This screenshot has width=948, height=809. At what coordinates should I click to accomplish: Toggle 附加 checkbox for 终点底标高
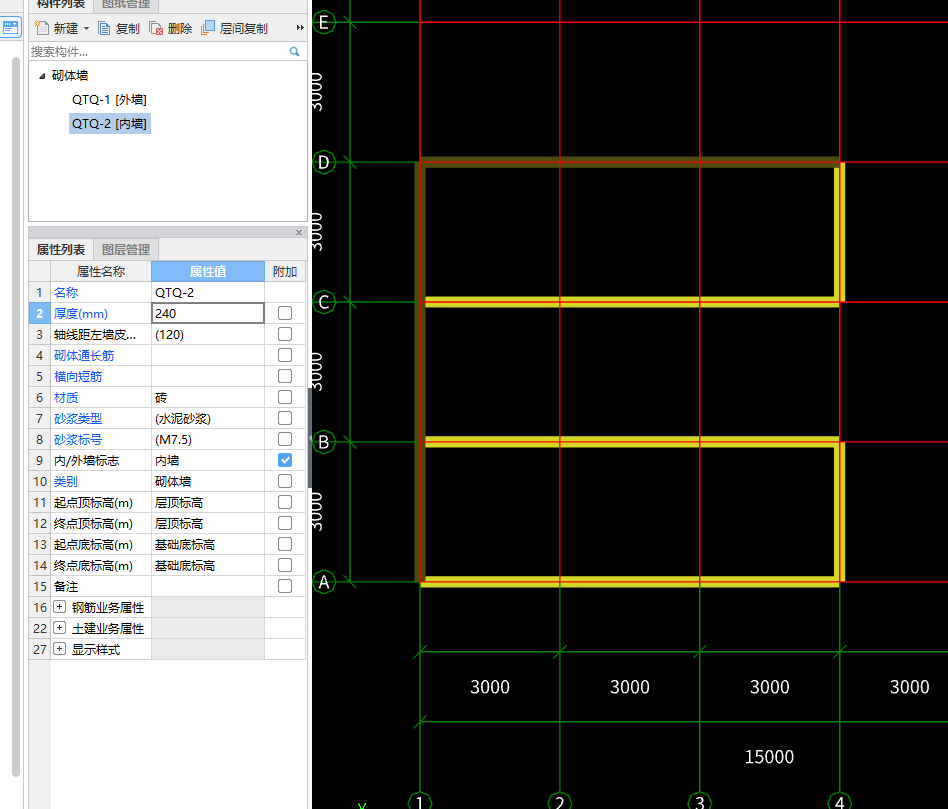coord(285,565)
